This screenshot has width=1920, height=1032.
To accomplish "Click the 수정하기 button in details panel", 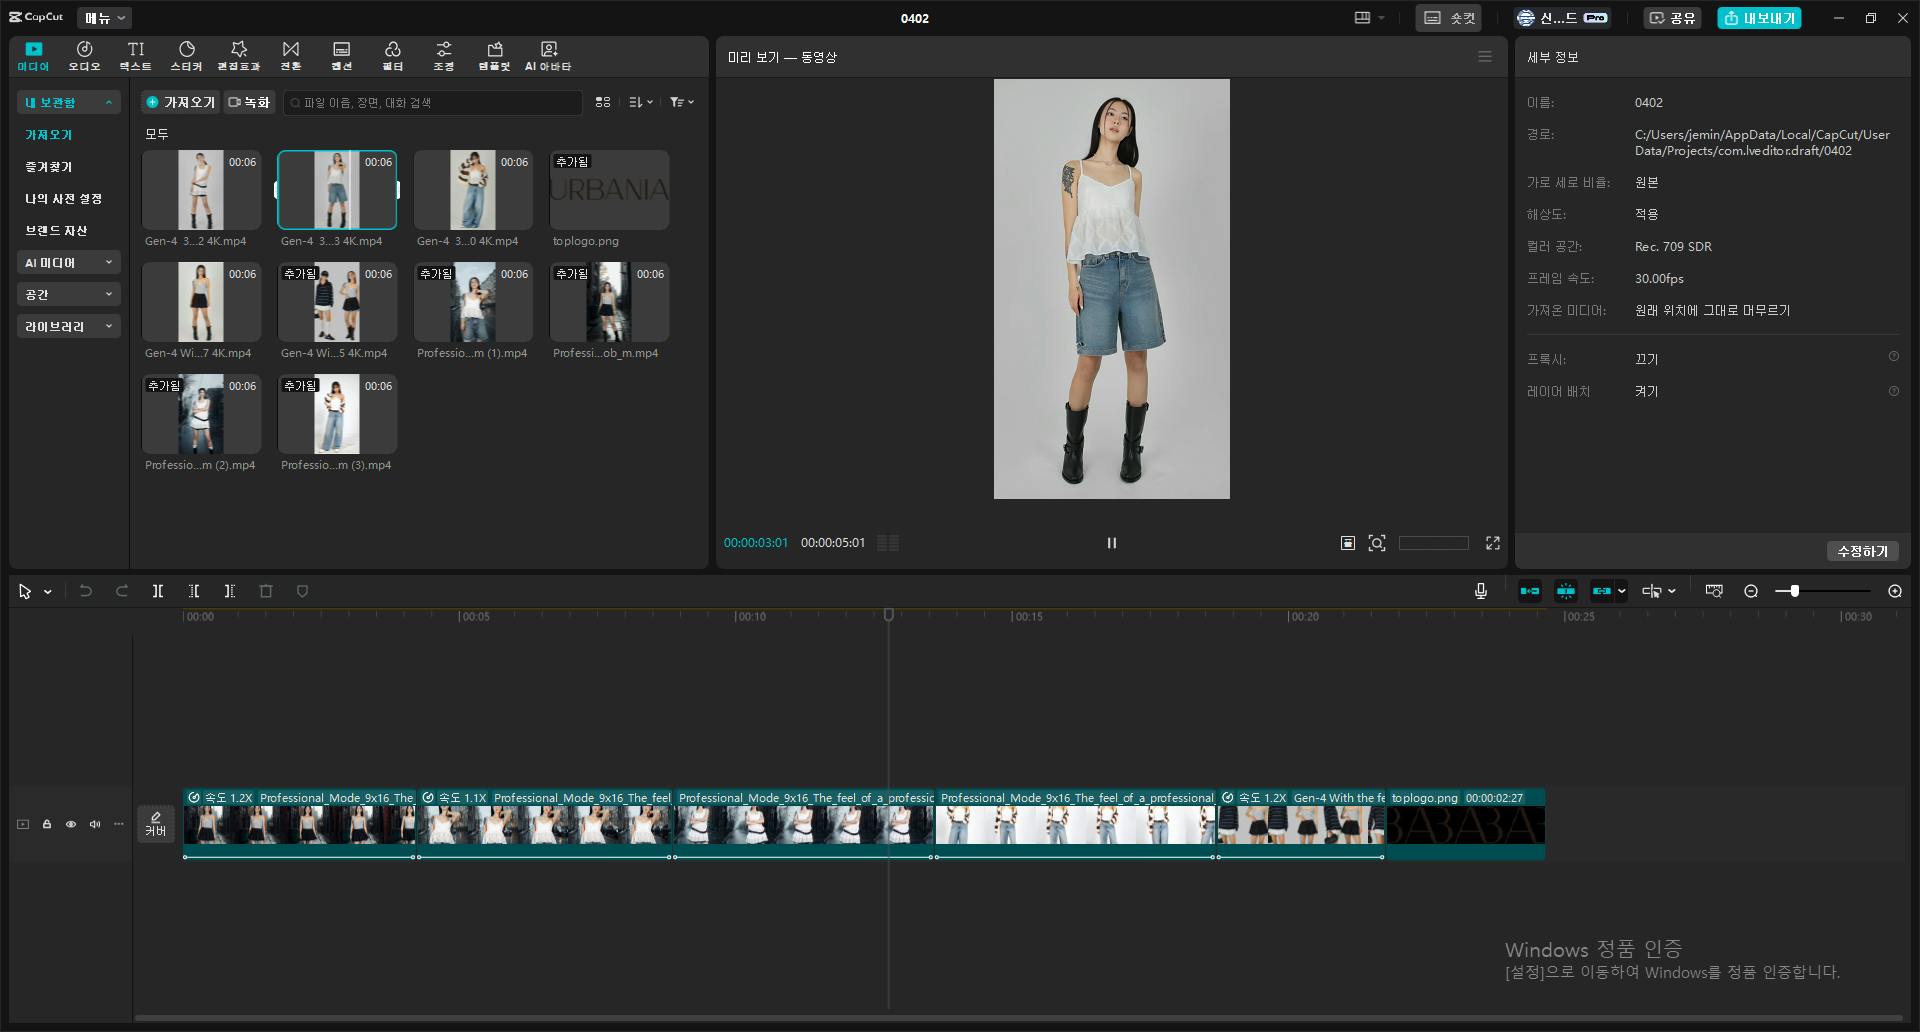I will [x=1862, y=552].
